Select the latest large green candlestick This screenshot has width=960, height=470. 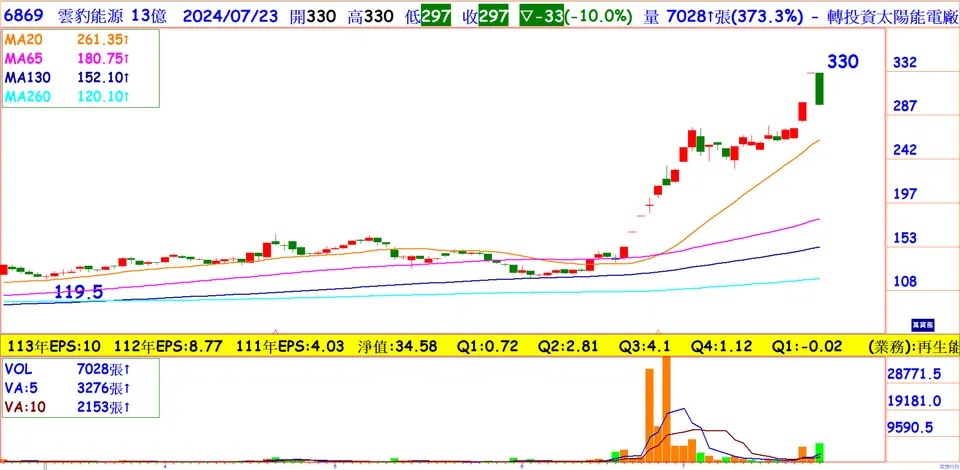click(x=819, y=89)
